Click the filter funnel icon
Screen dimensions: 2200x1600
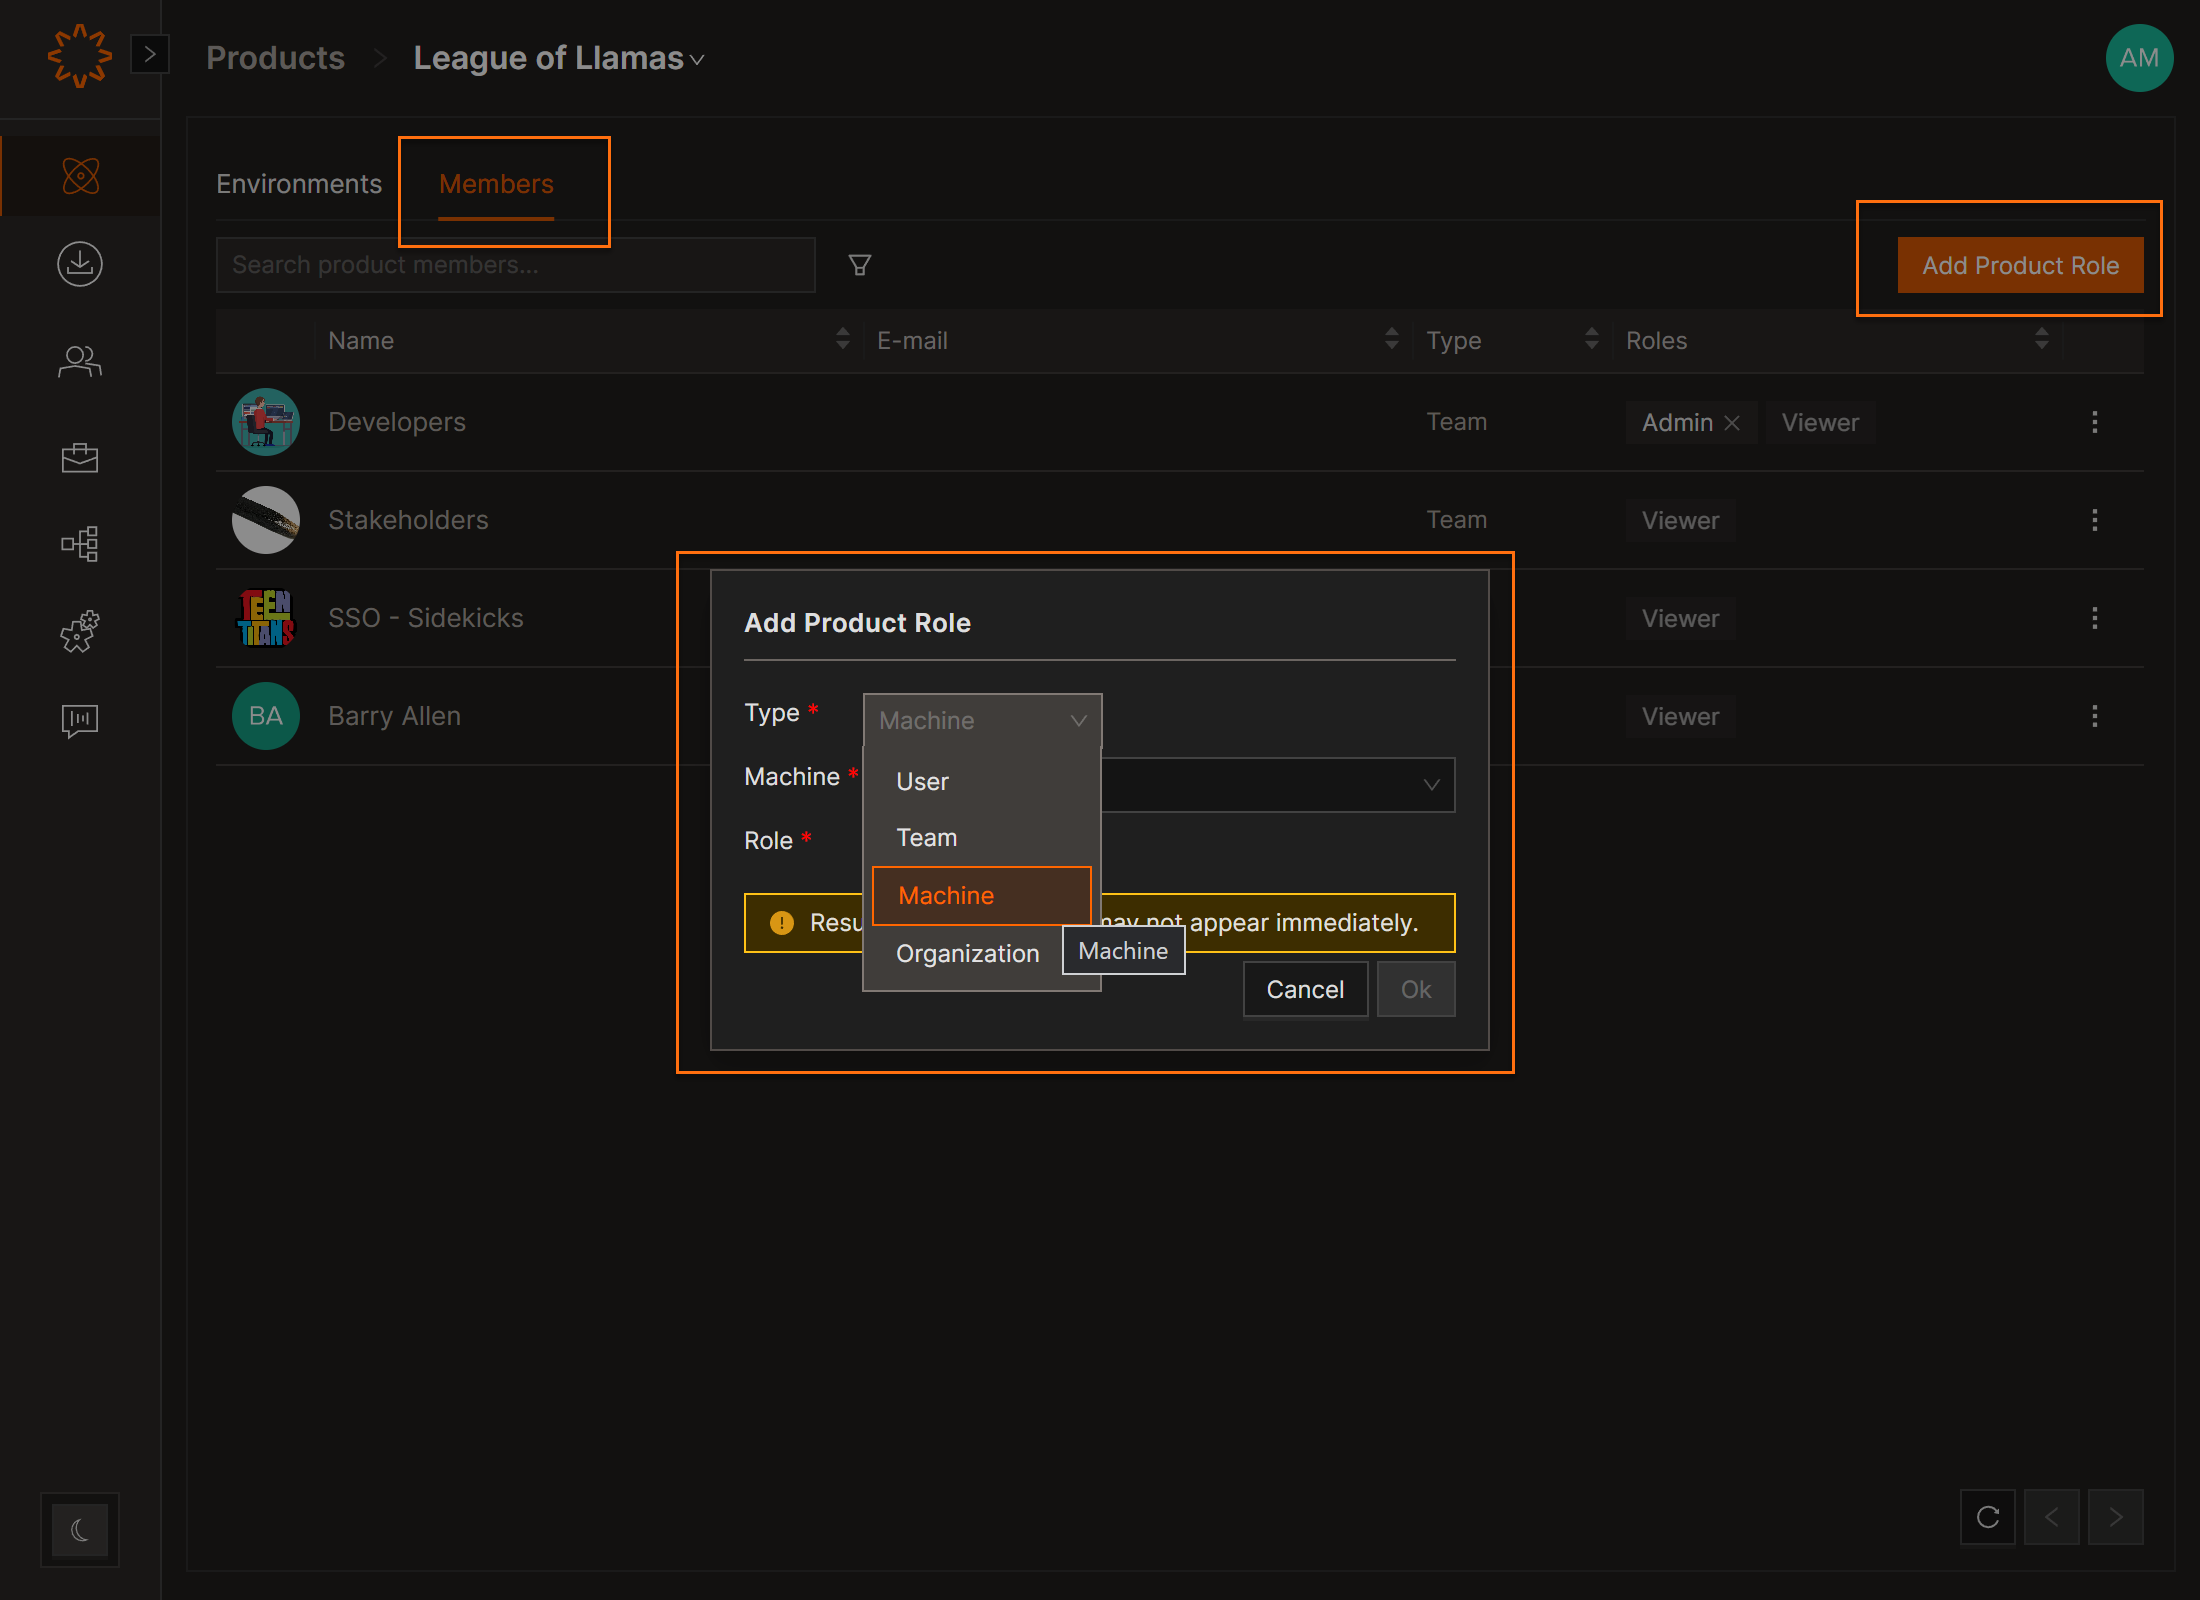tap(859, 265)
